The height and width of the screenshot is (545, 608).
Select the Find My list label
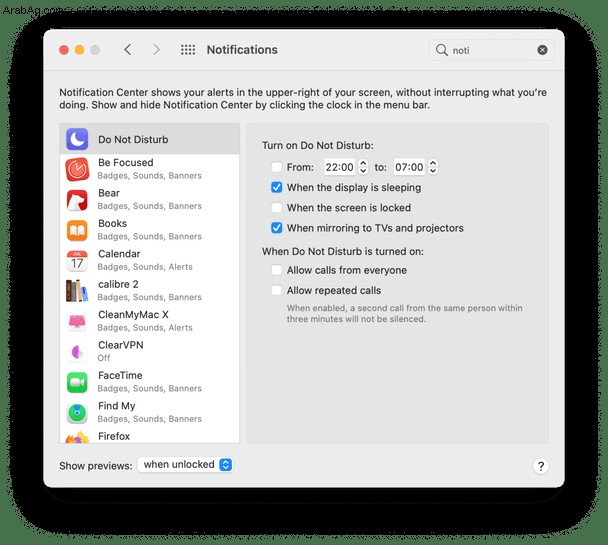pyautogui.click(x=117, y=406)
